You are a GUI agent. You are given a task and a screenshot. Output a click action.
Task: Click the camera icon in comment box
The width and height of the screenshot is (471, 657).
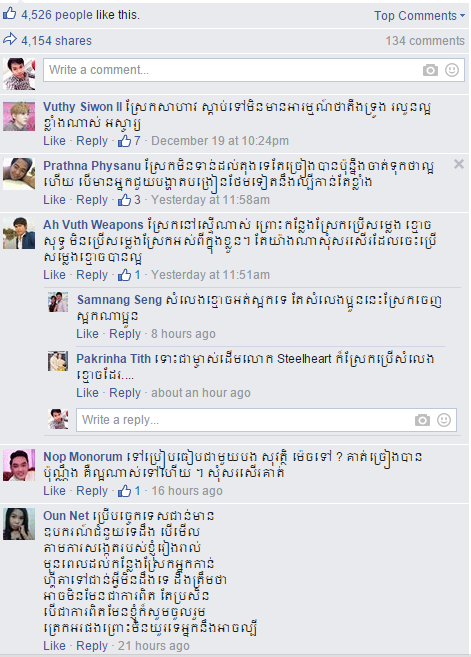click(x=430, y=70)
